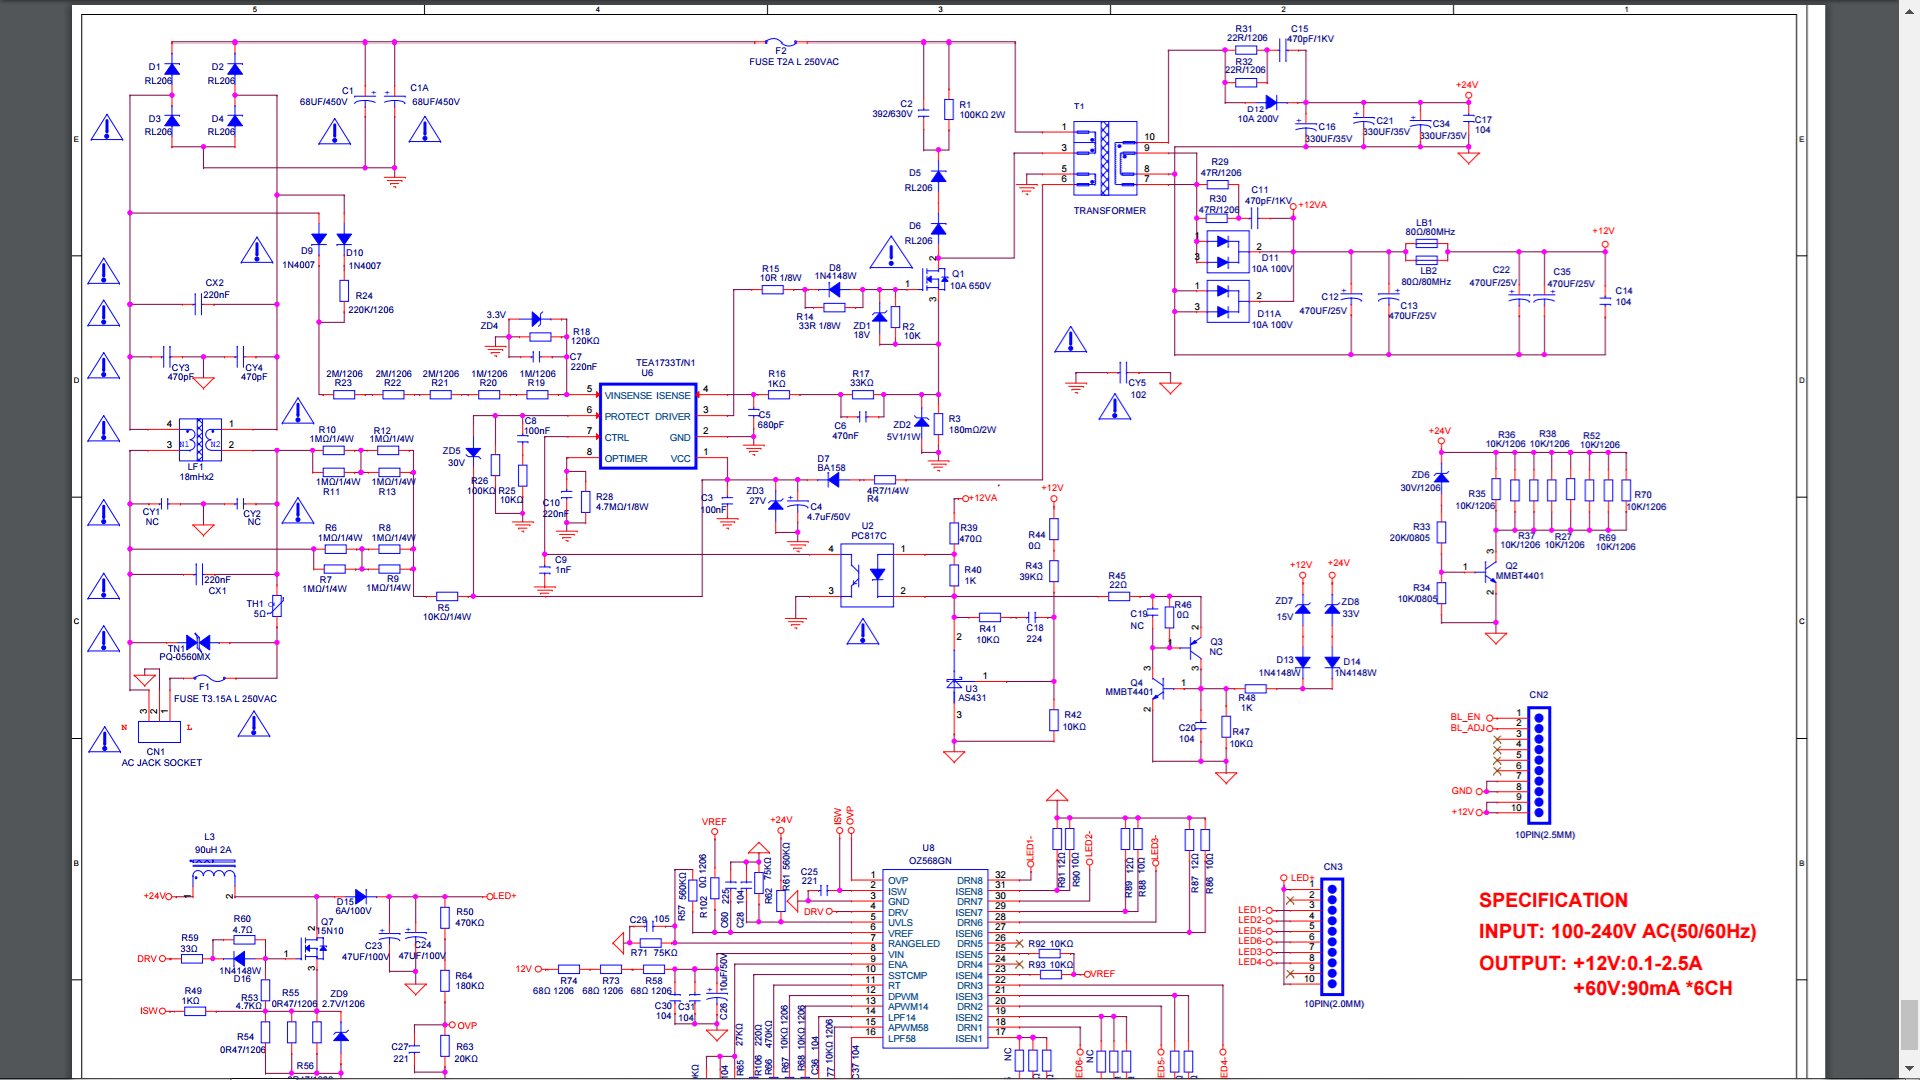1920x1080 pixels.
Task: Click the 392/630V value of C2
Action: point(892,114)
